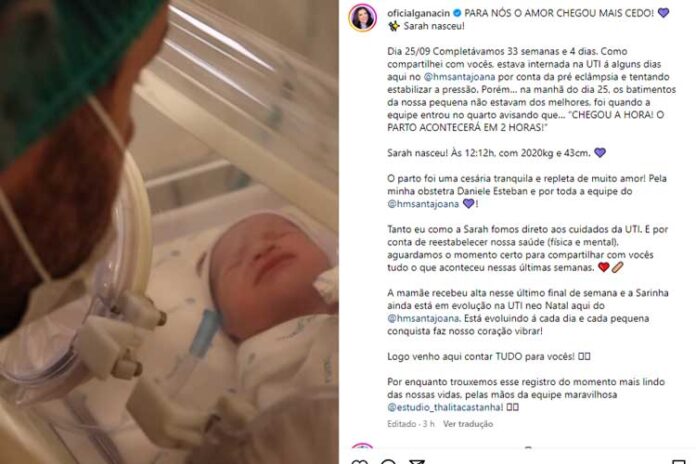This screenshot has width=696, height=464.
Task: Like the post with the heart icon
Action: (x=360, y=462)
